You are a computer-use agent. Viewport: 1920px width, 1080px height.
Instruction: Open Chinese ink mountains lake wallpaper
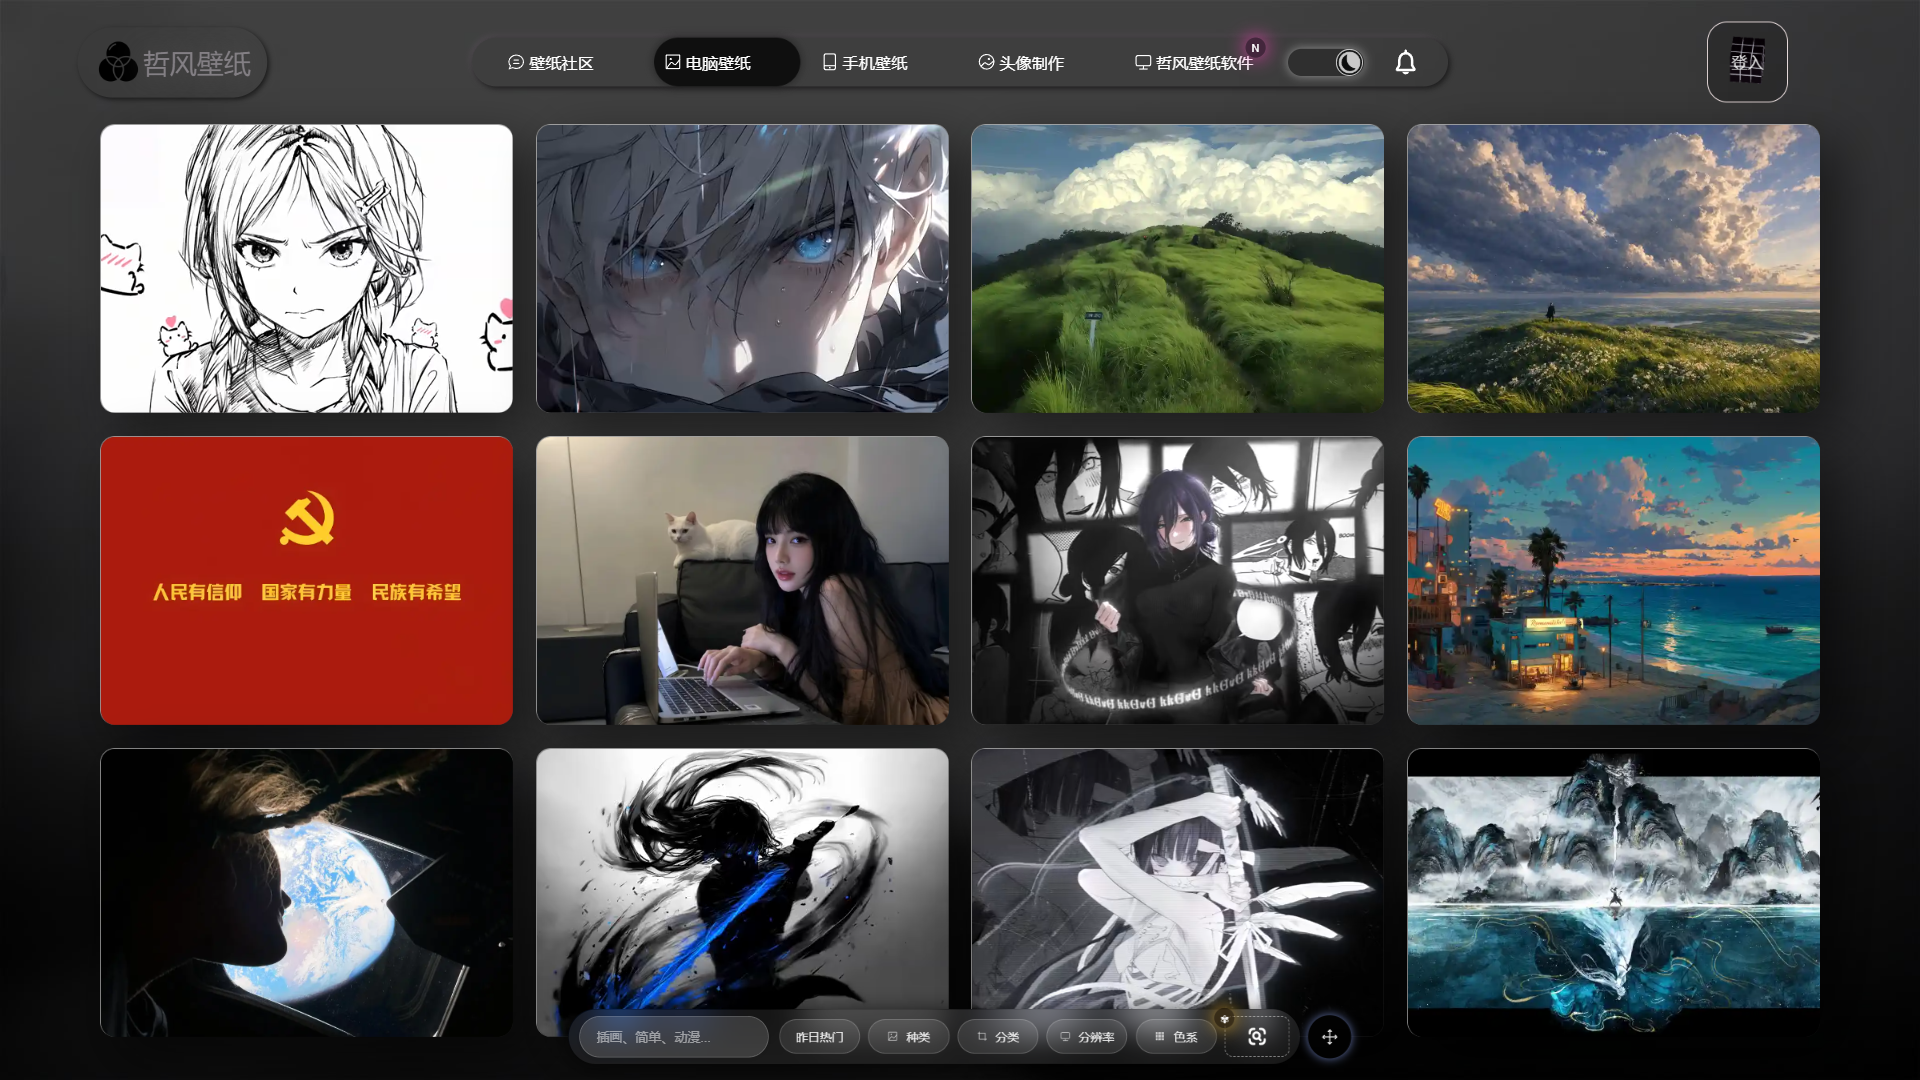point(1613,892)
